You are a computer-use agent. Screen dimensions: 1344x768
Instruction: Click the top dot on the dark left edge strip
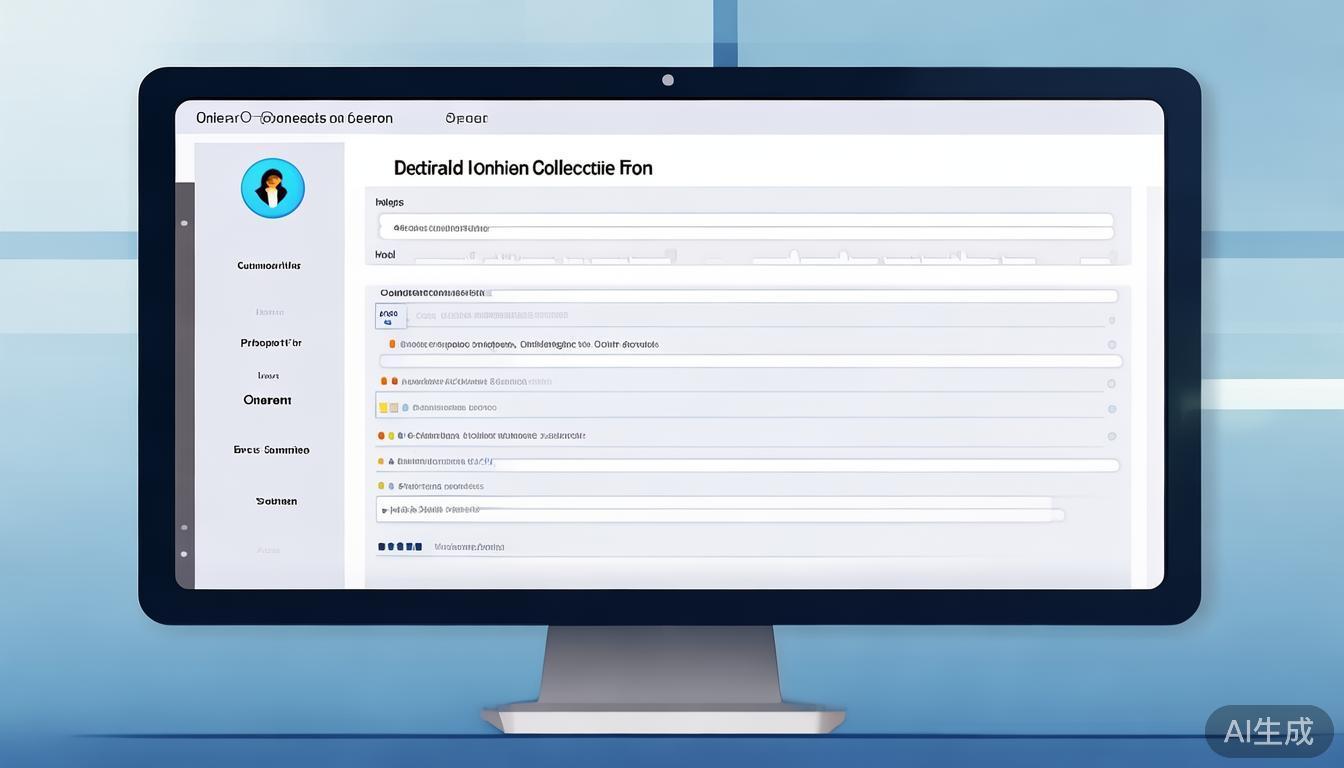tap(184, 223)
